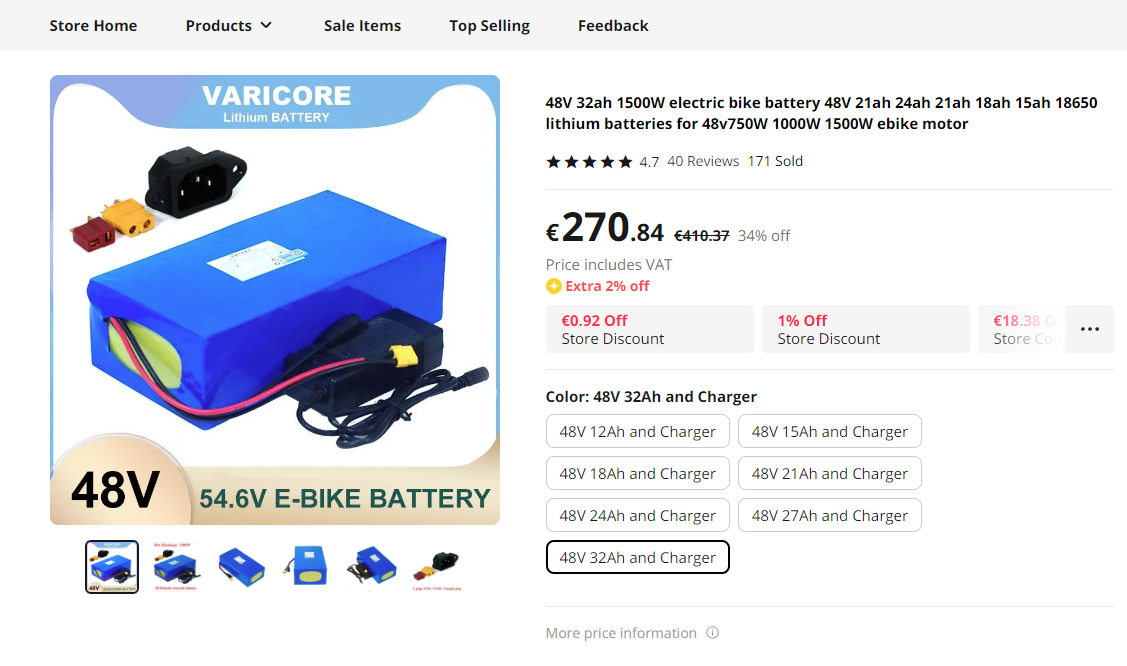Expand the Products menu chevron
This screenshot has height=666, width=1127.
pos(266,25)
